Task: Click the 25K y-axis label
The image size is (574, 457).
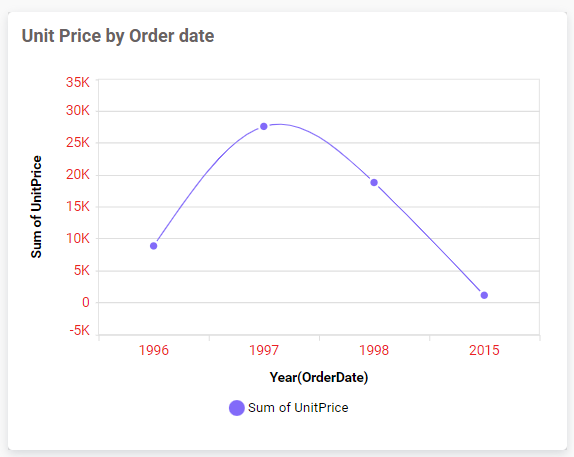Action: click(x=78, y=142)
